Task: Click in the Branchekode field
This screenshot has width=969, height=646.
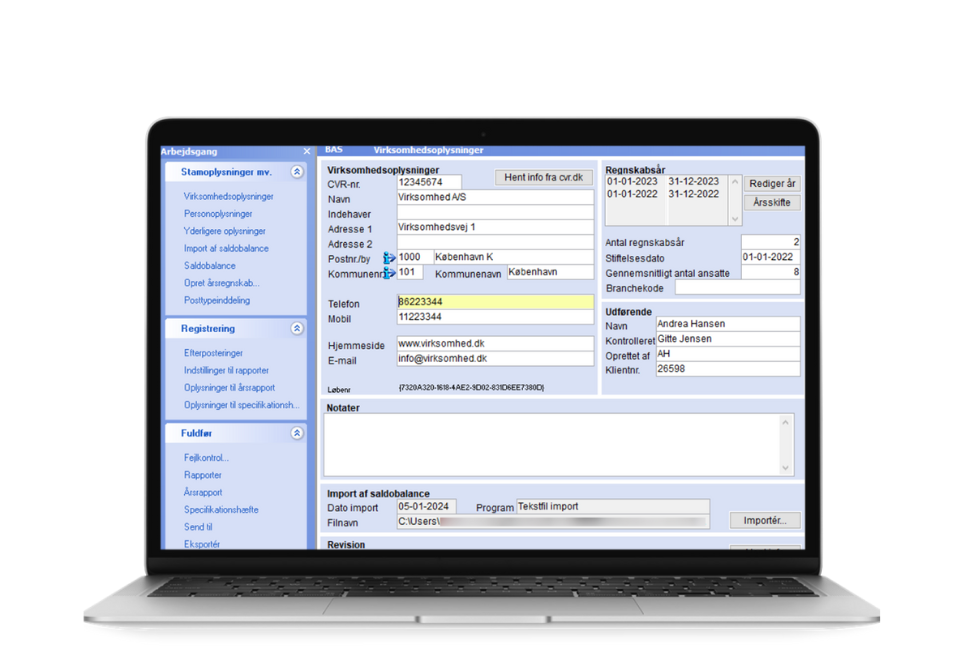Action: pos(737,288)
